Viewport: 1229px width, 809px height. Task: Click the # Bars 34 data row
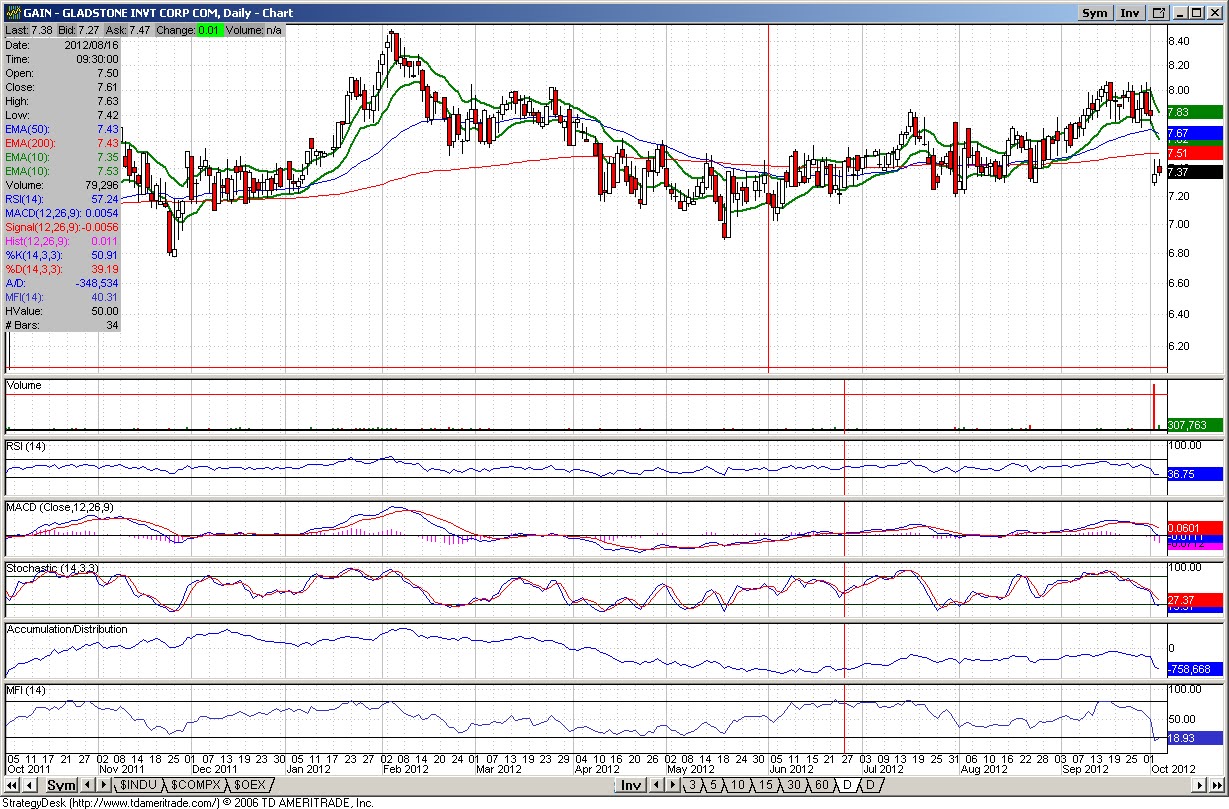[x=62, y=325]
